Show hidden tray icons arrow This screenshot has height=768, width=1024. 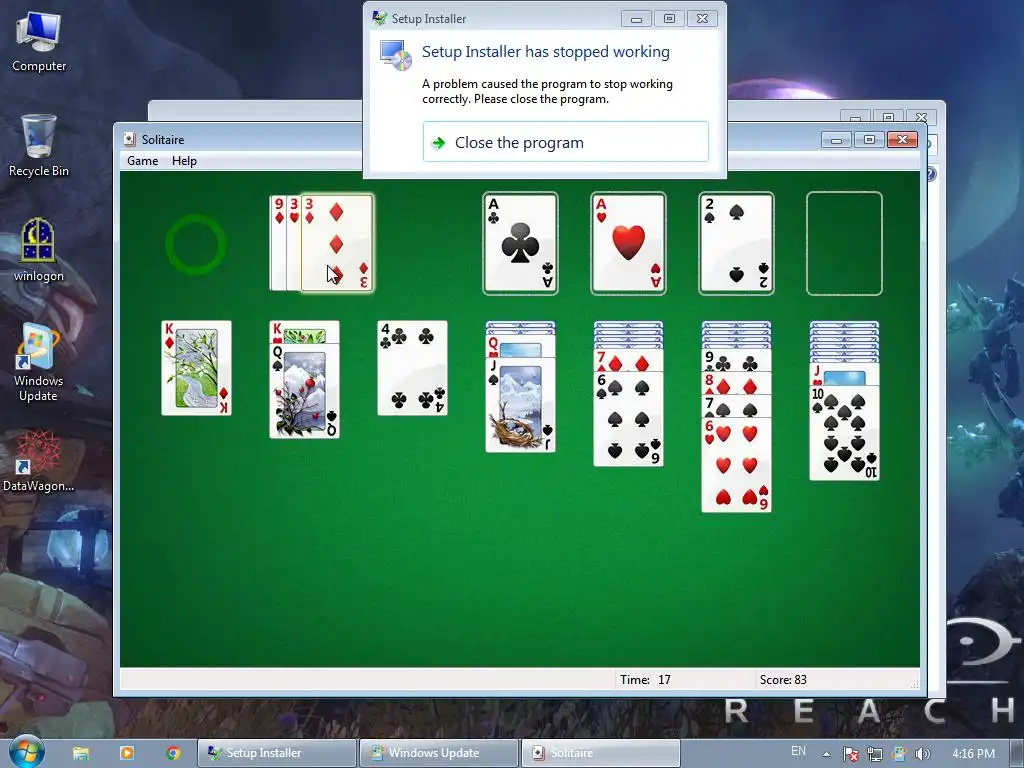pos(826,754)
